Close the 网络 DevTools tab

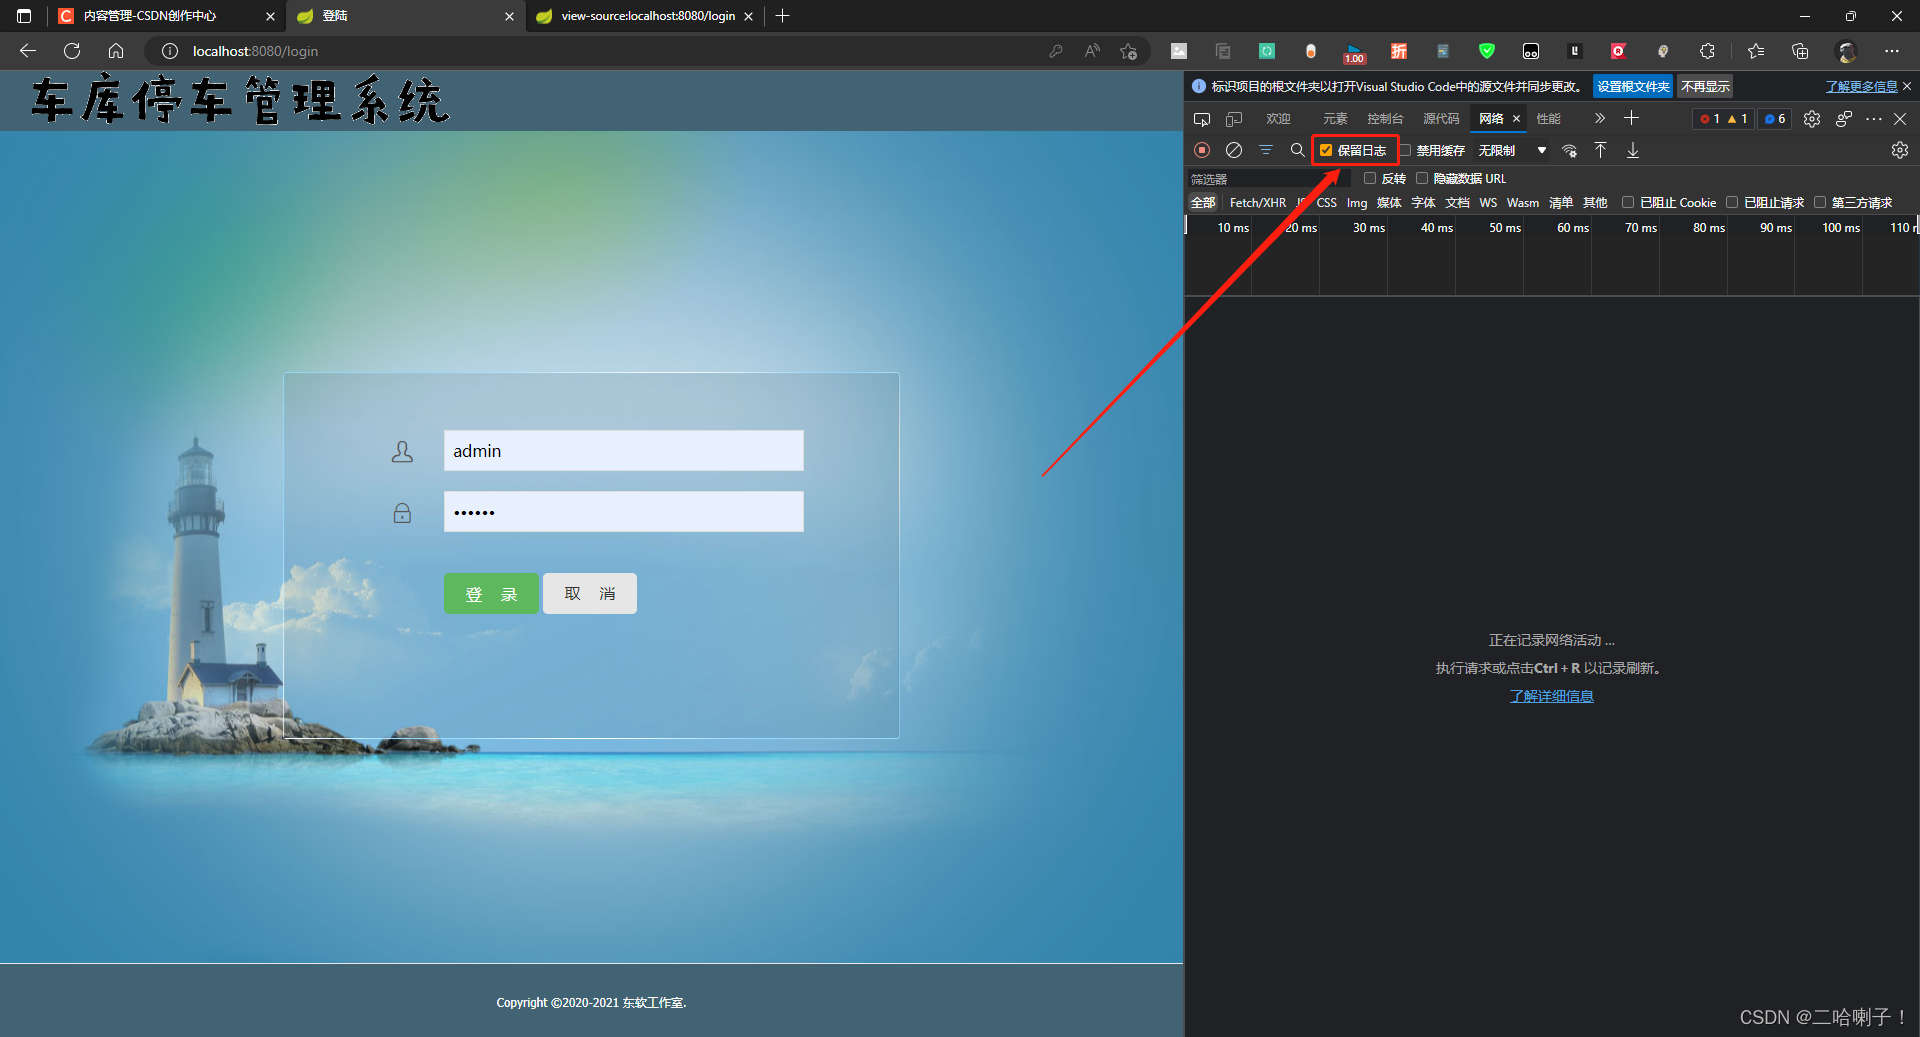pyautogui.click(x=1516, y=119)
